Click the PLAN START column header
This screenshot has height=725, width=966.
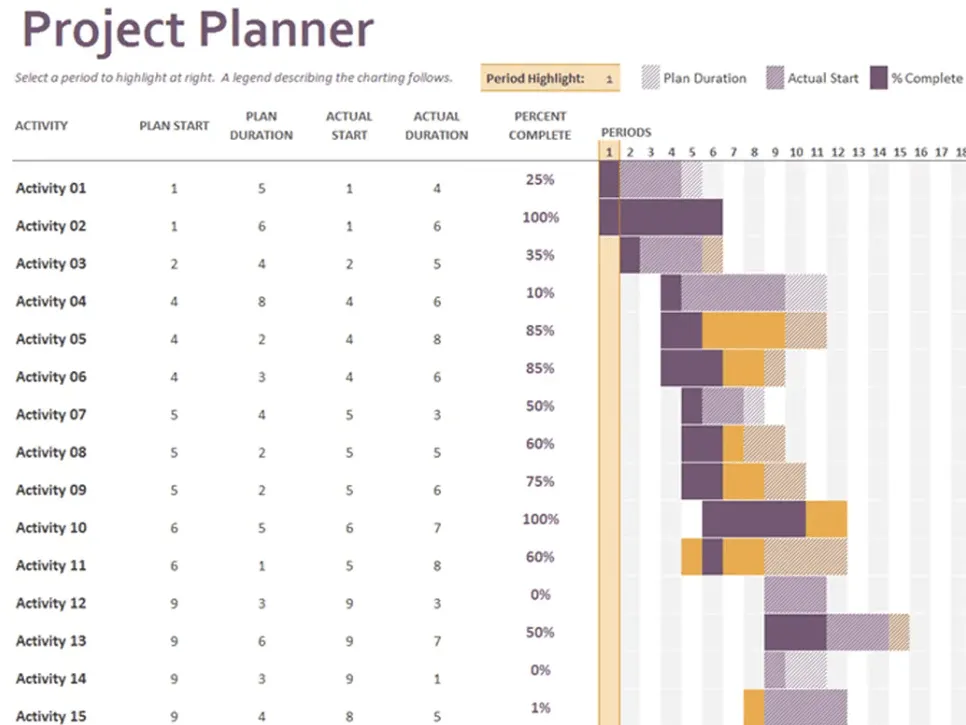click(174, 126)
